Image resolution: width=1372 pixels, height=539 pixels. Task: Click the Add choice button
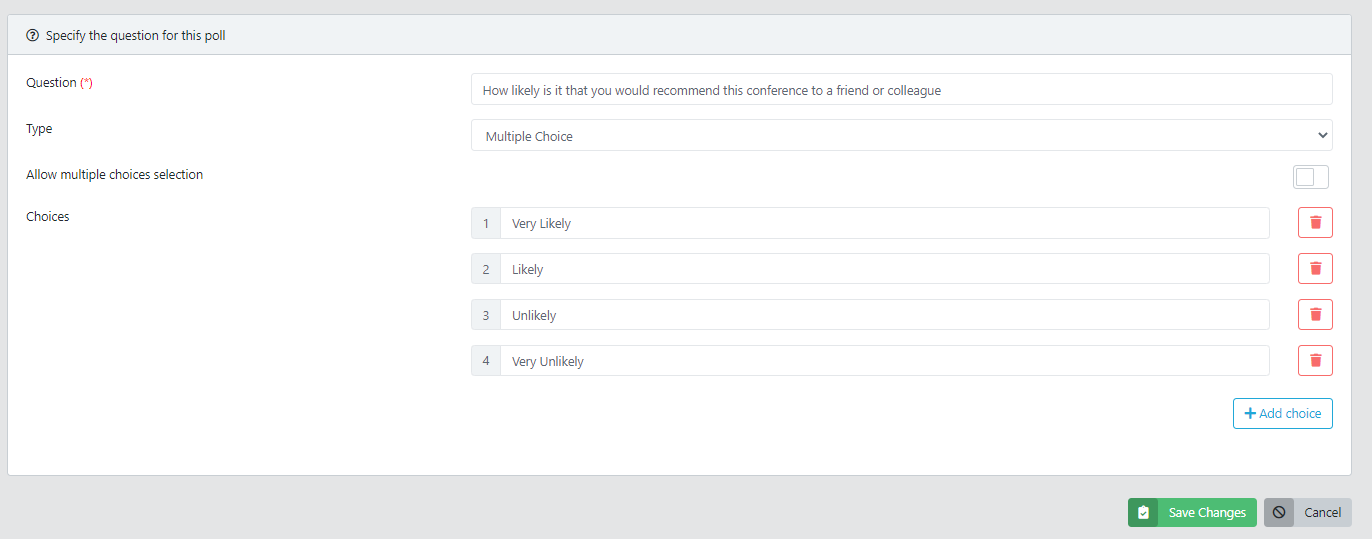point(1283,414)
